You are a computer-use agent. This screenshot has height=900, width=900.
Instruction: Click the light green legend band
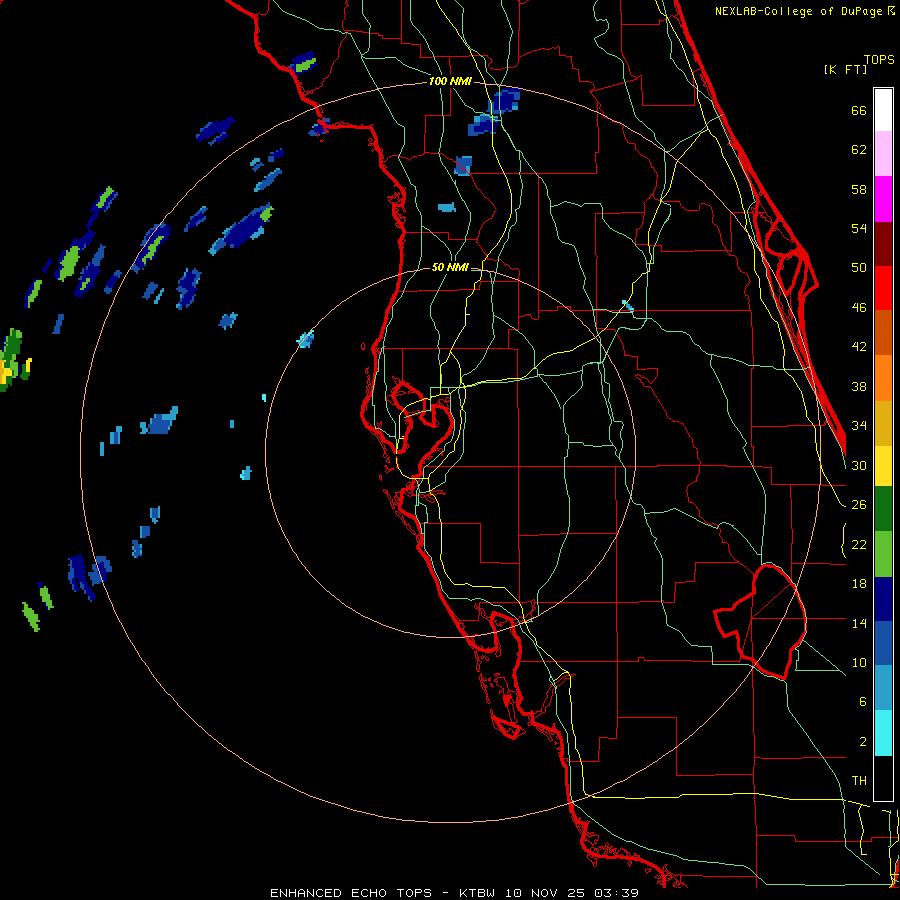[883, 554]
